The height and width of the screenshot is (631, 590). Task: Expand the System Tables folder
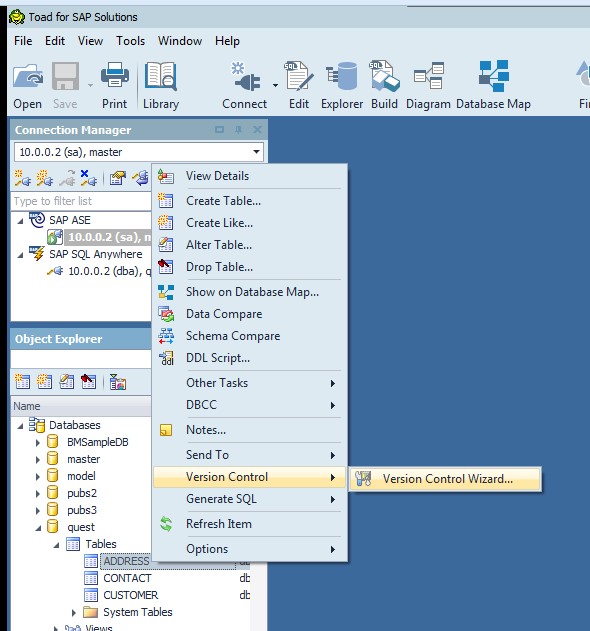coord(73,612)
